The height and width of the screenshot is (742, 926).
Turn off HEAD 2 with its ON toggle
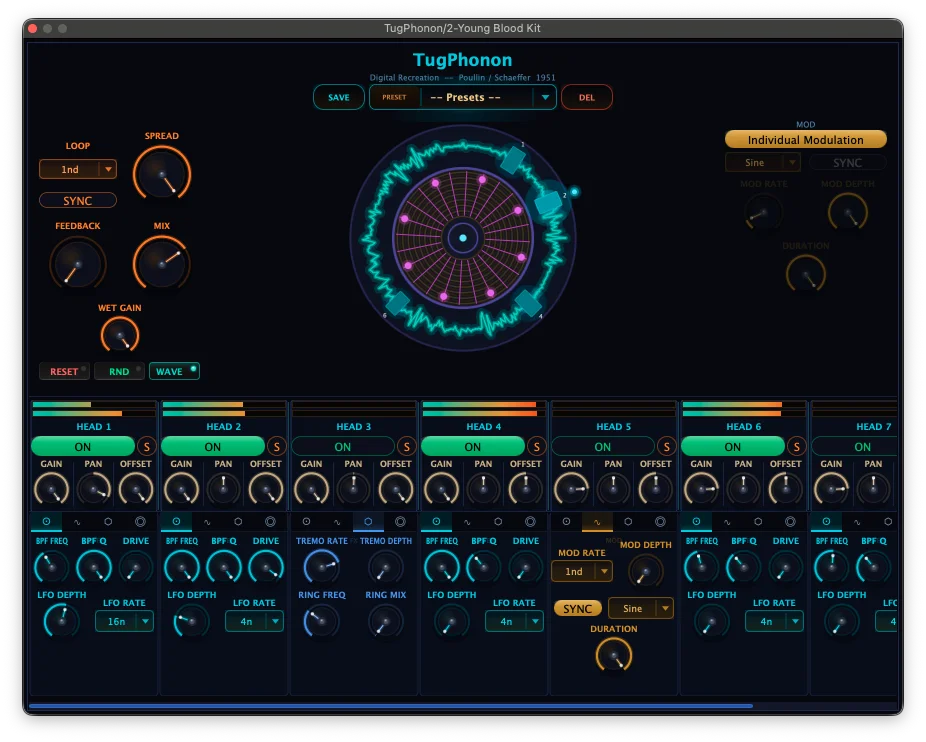point(213,447)
